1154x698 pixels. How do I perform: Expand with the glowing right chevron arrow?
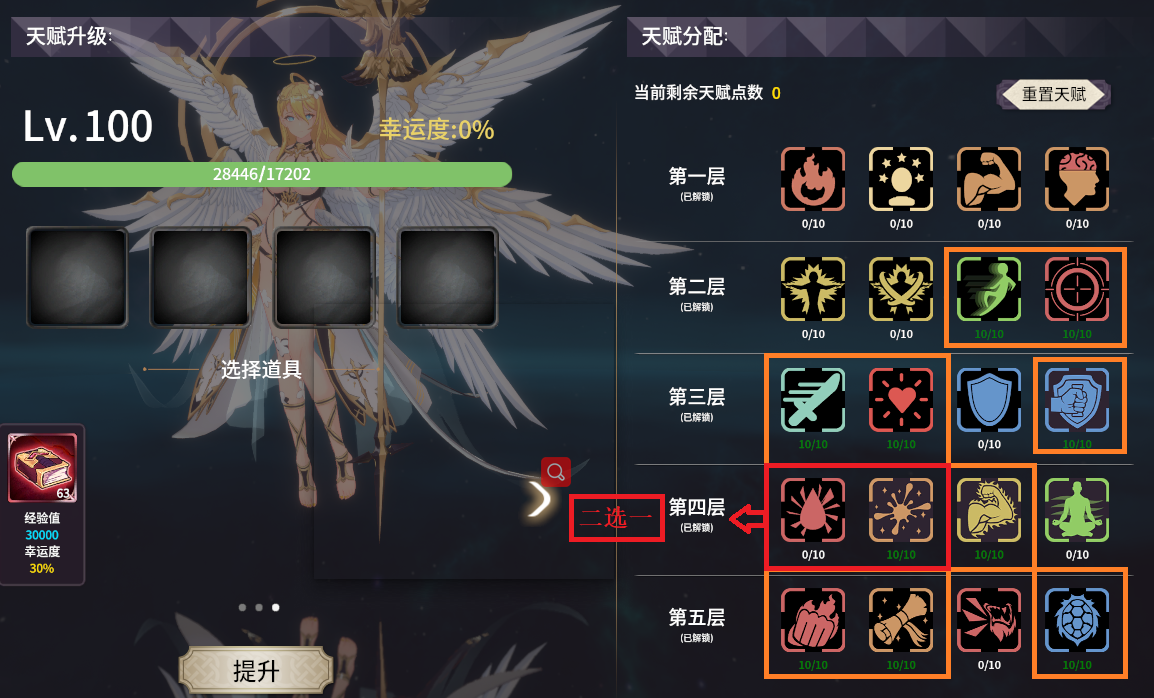pyautogui.click(x=540, y=500)
